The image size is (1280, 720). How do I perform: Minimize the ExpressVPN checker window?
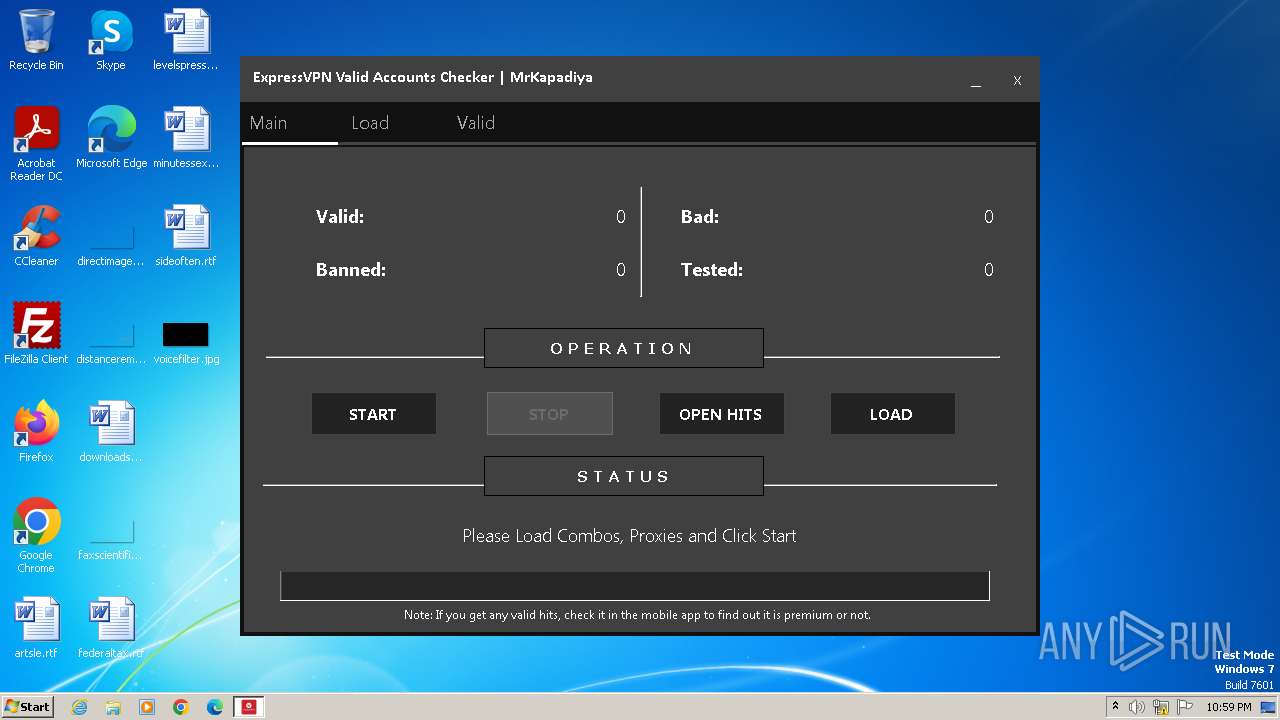pos(976,82)
